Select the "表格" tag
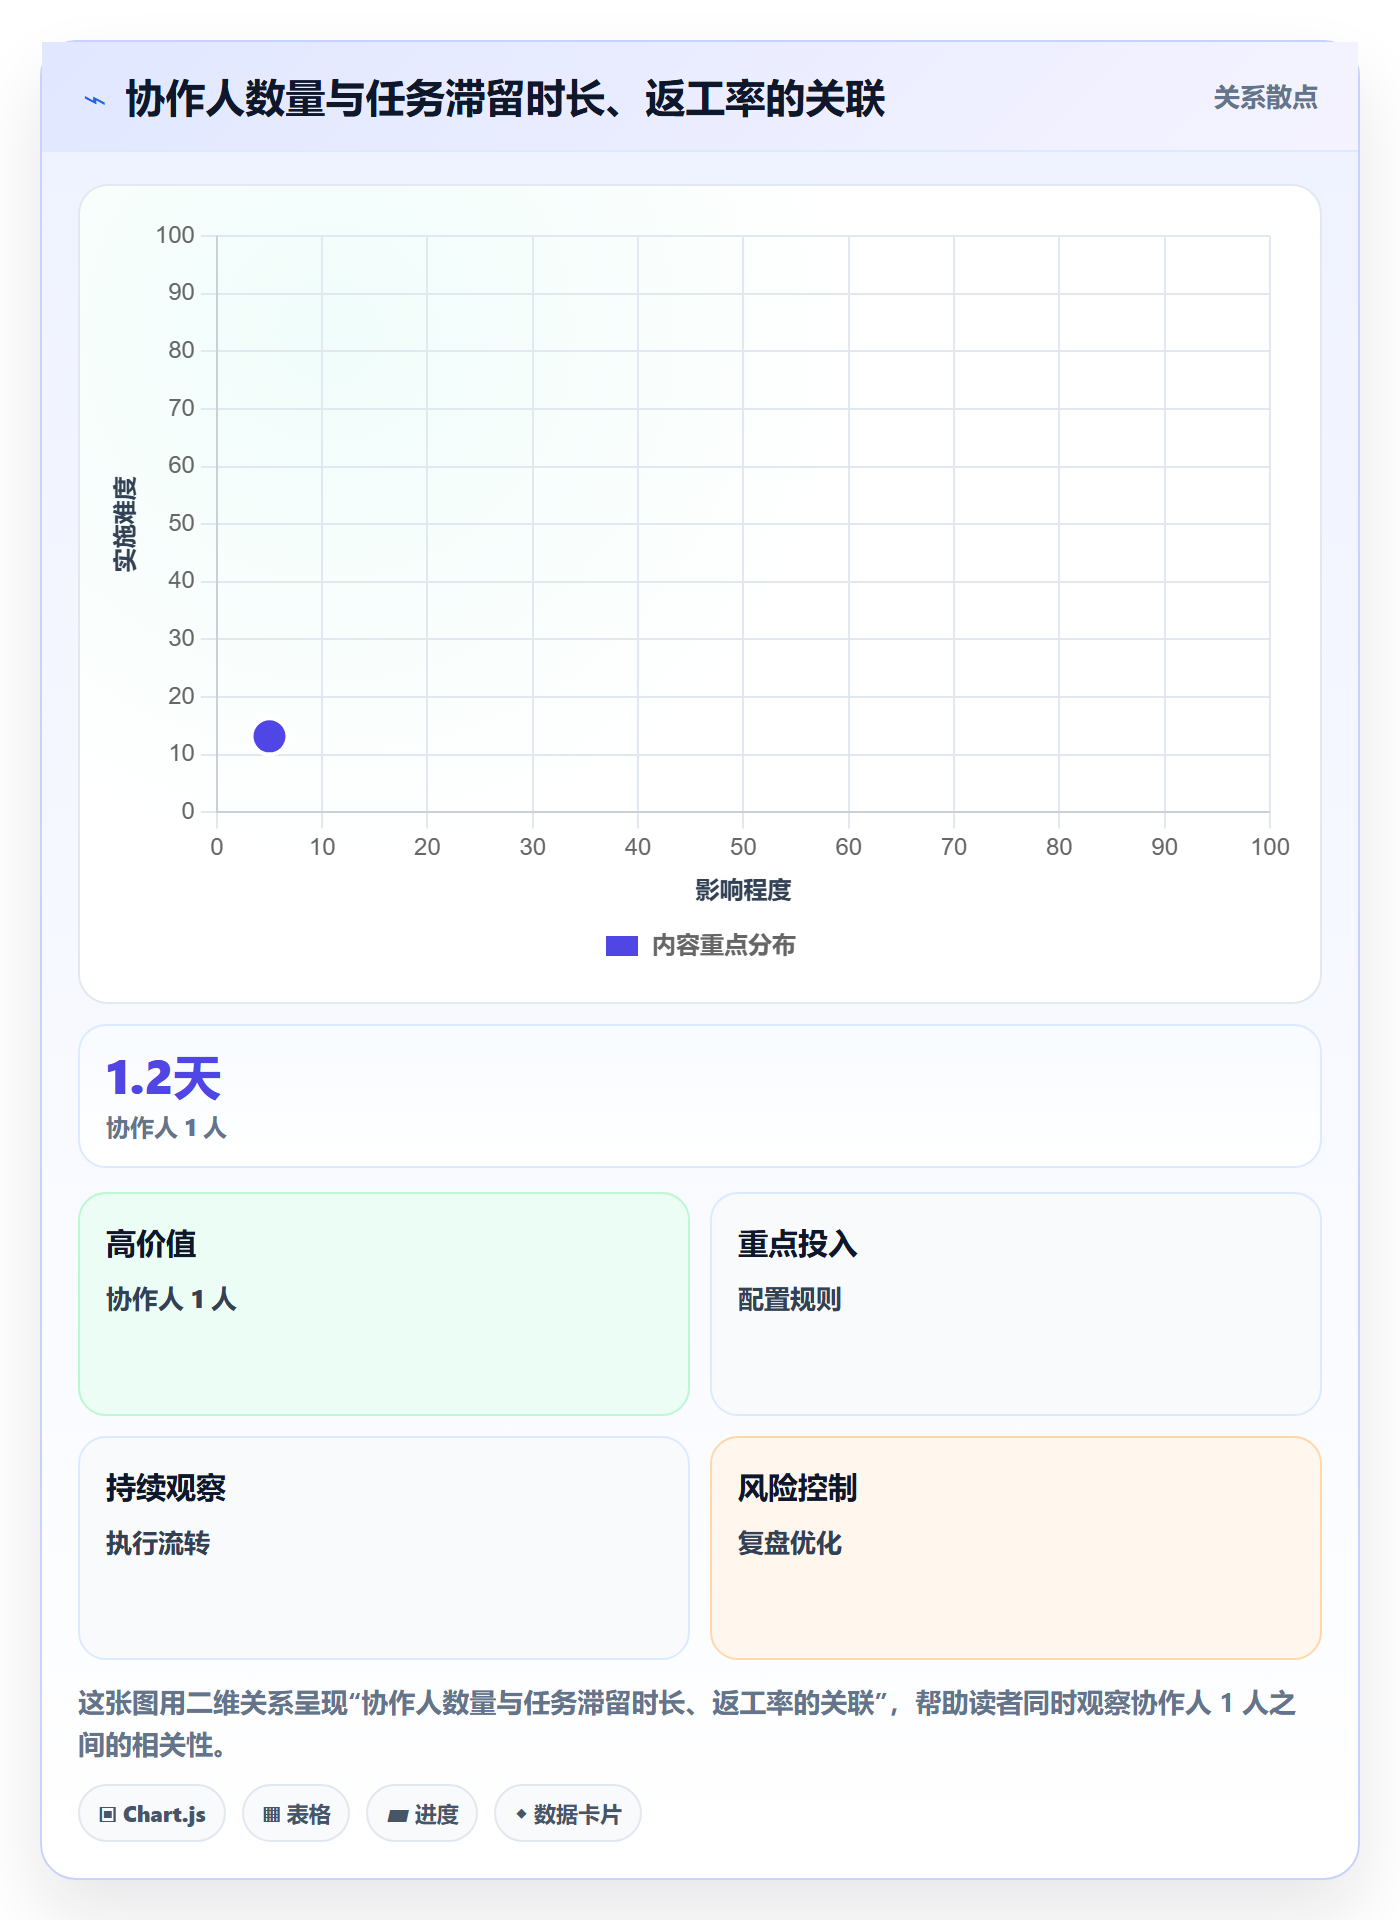The image size is (1400, 1920). click(x=296, y=1814)
